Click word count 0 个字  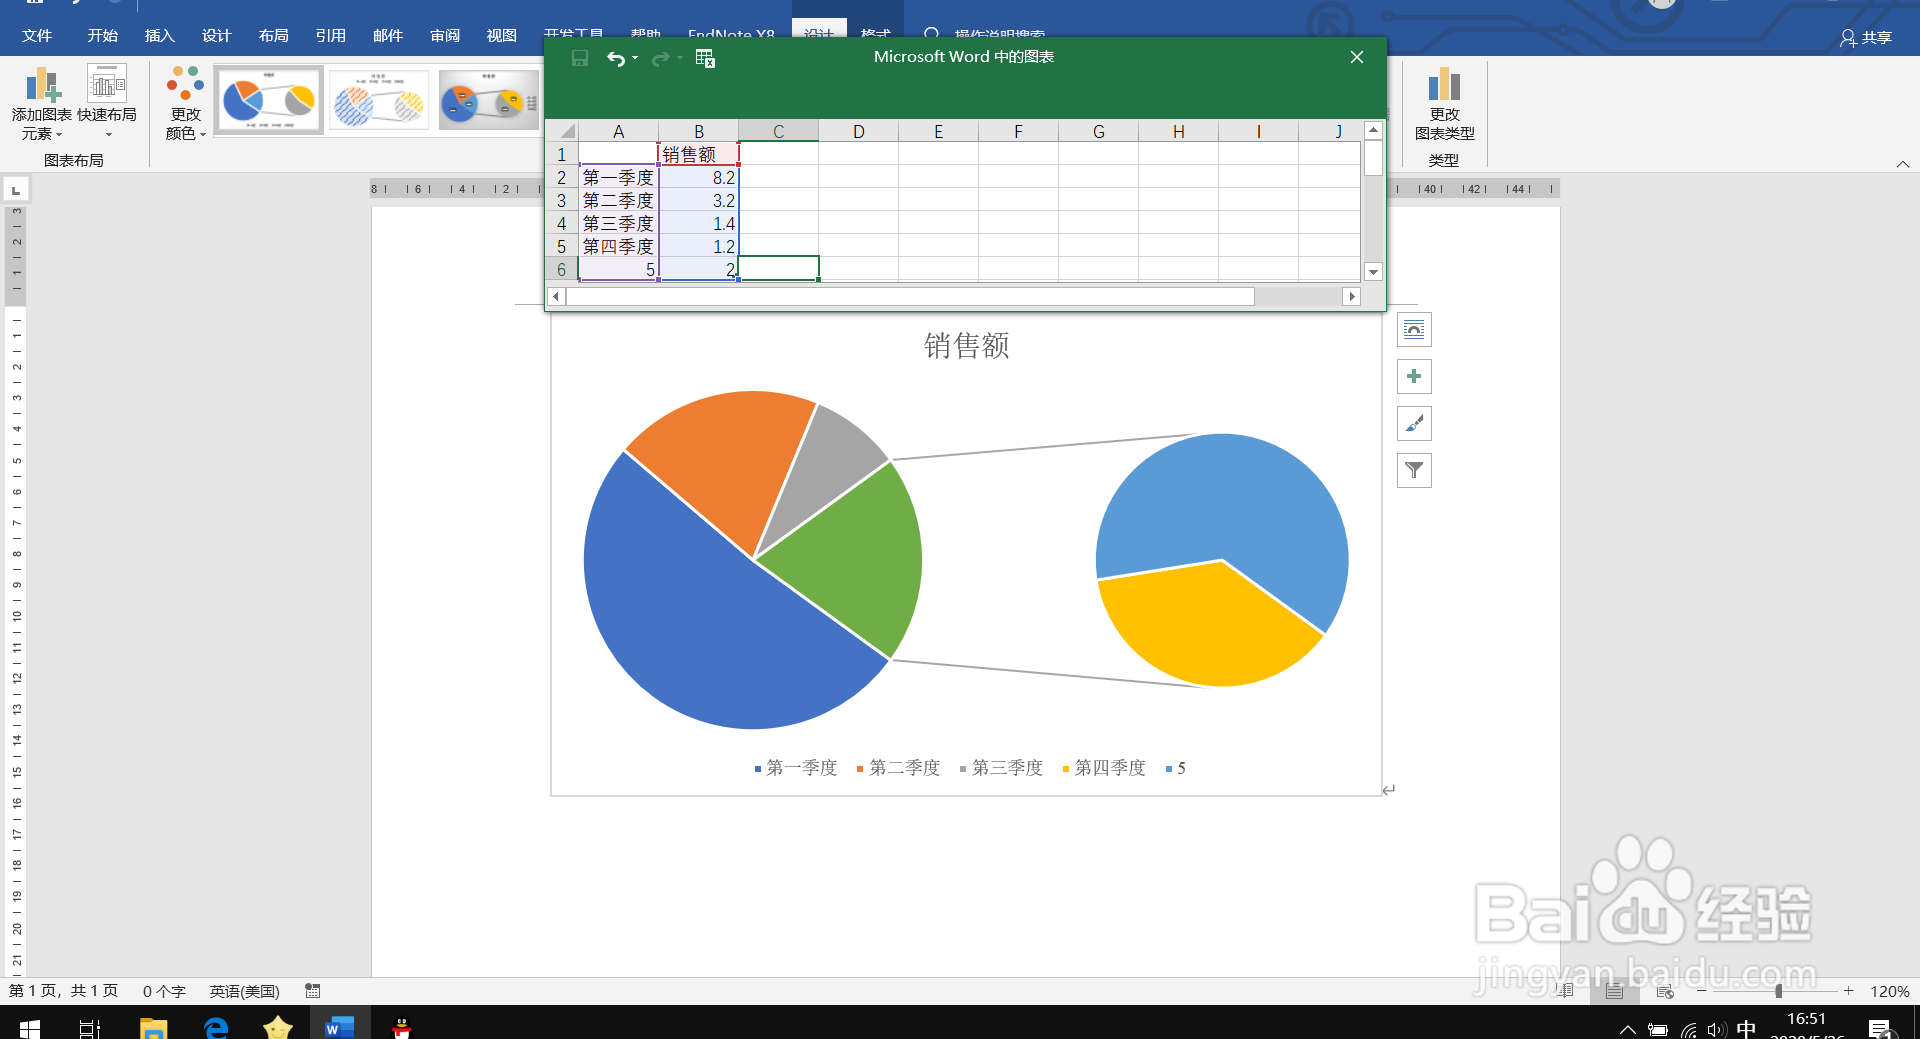[164, 991]
